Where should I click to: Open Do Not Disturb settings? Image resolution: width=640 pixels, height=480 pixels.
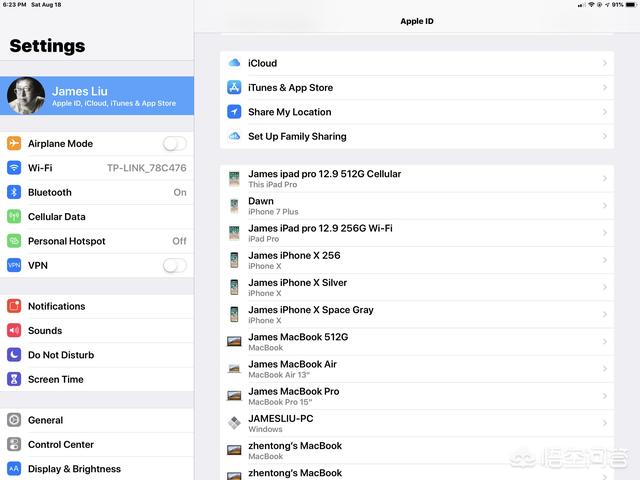point(97,355)
